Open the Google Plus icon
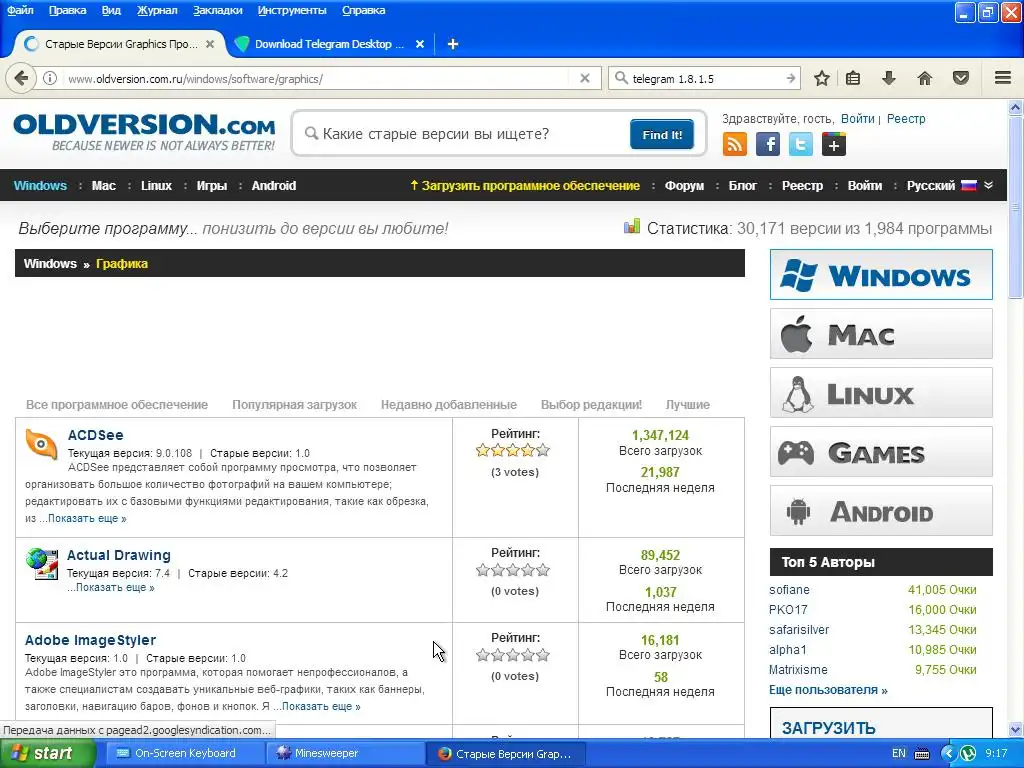Screen dimensions: 1024x768 834,144
